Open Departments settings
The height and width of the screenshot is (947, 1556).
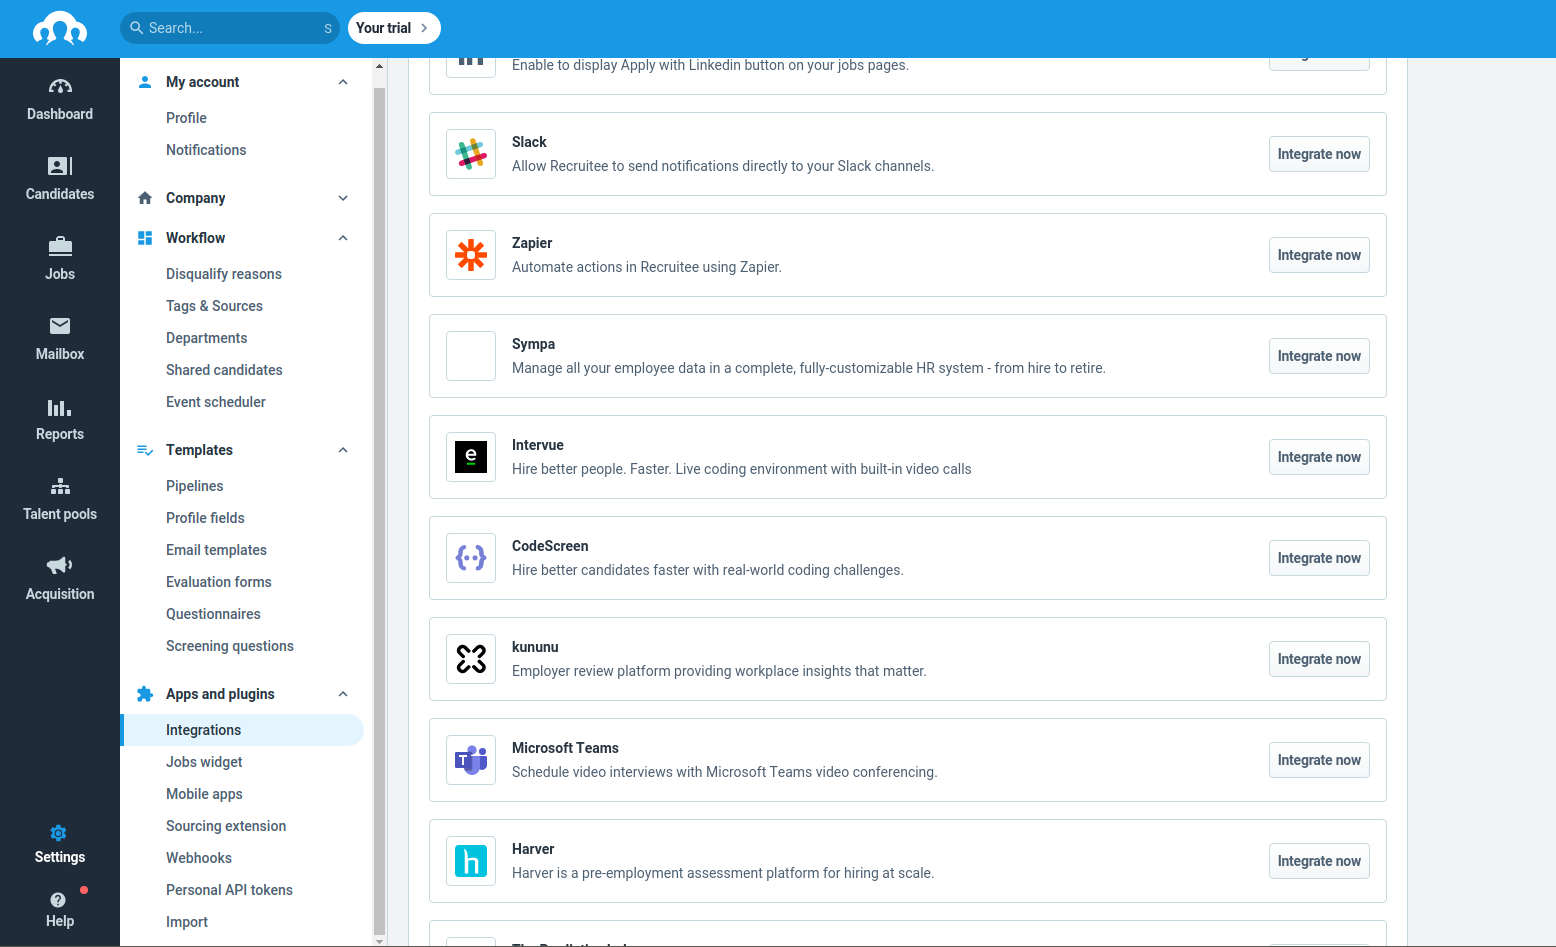206,338
